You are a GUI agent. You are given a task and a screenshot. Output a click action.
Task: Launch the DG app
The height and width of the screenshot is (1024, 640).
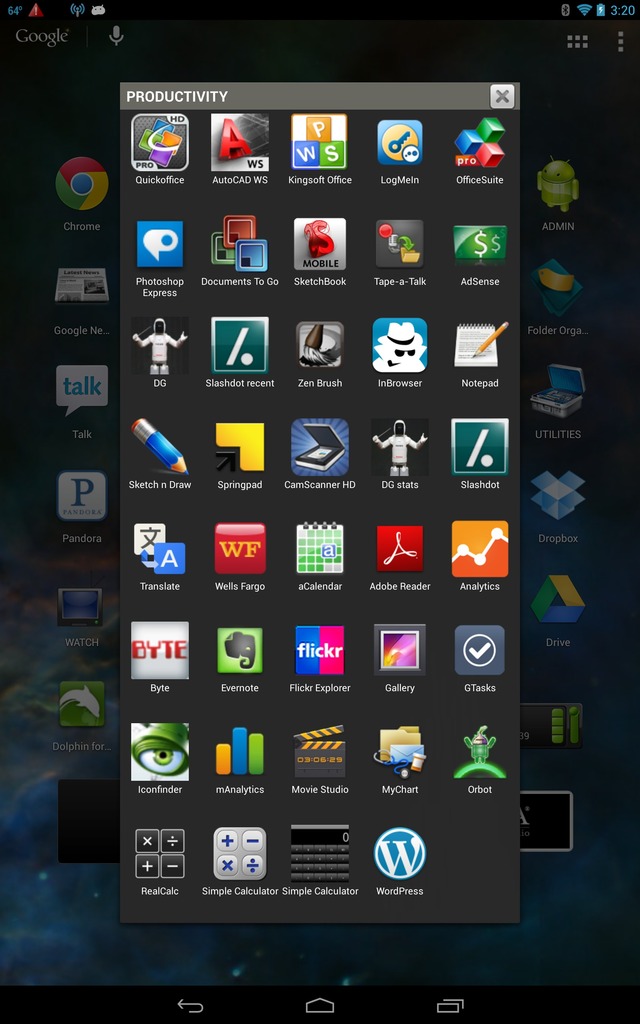tap(160, 345)
